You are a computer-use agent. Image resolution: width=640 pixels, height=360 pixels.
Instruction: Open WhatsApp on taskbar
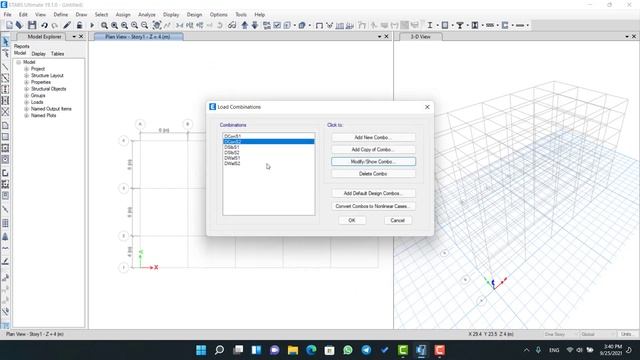[x=348, y=350]
